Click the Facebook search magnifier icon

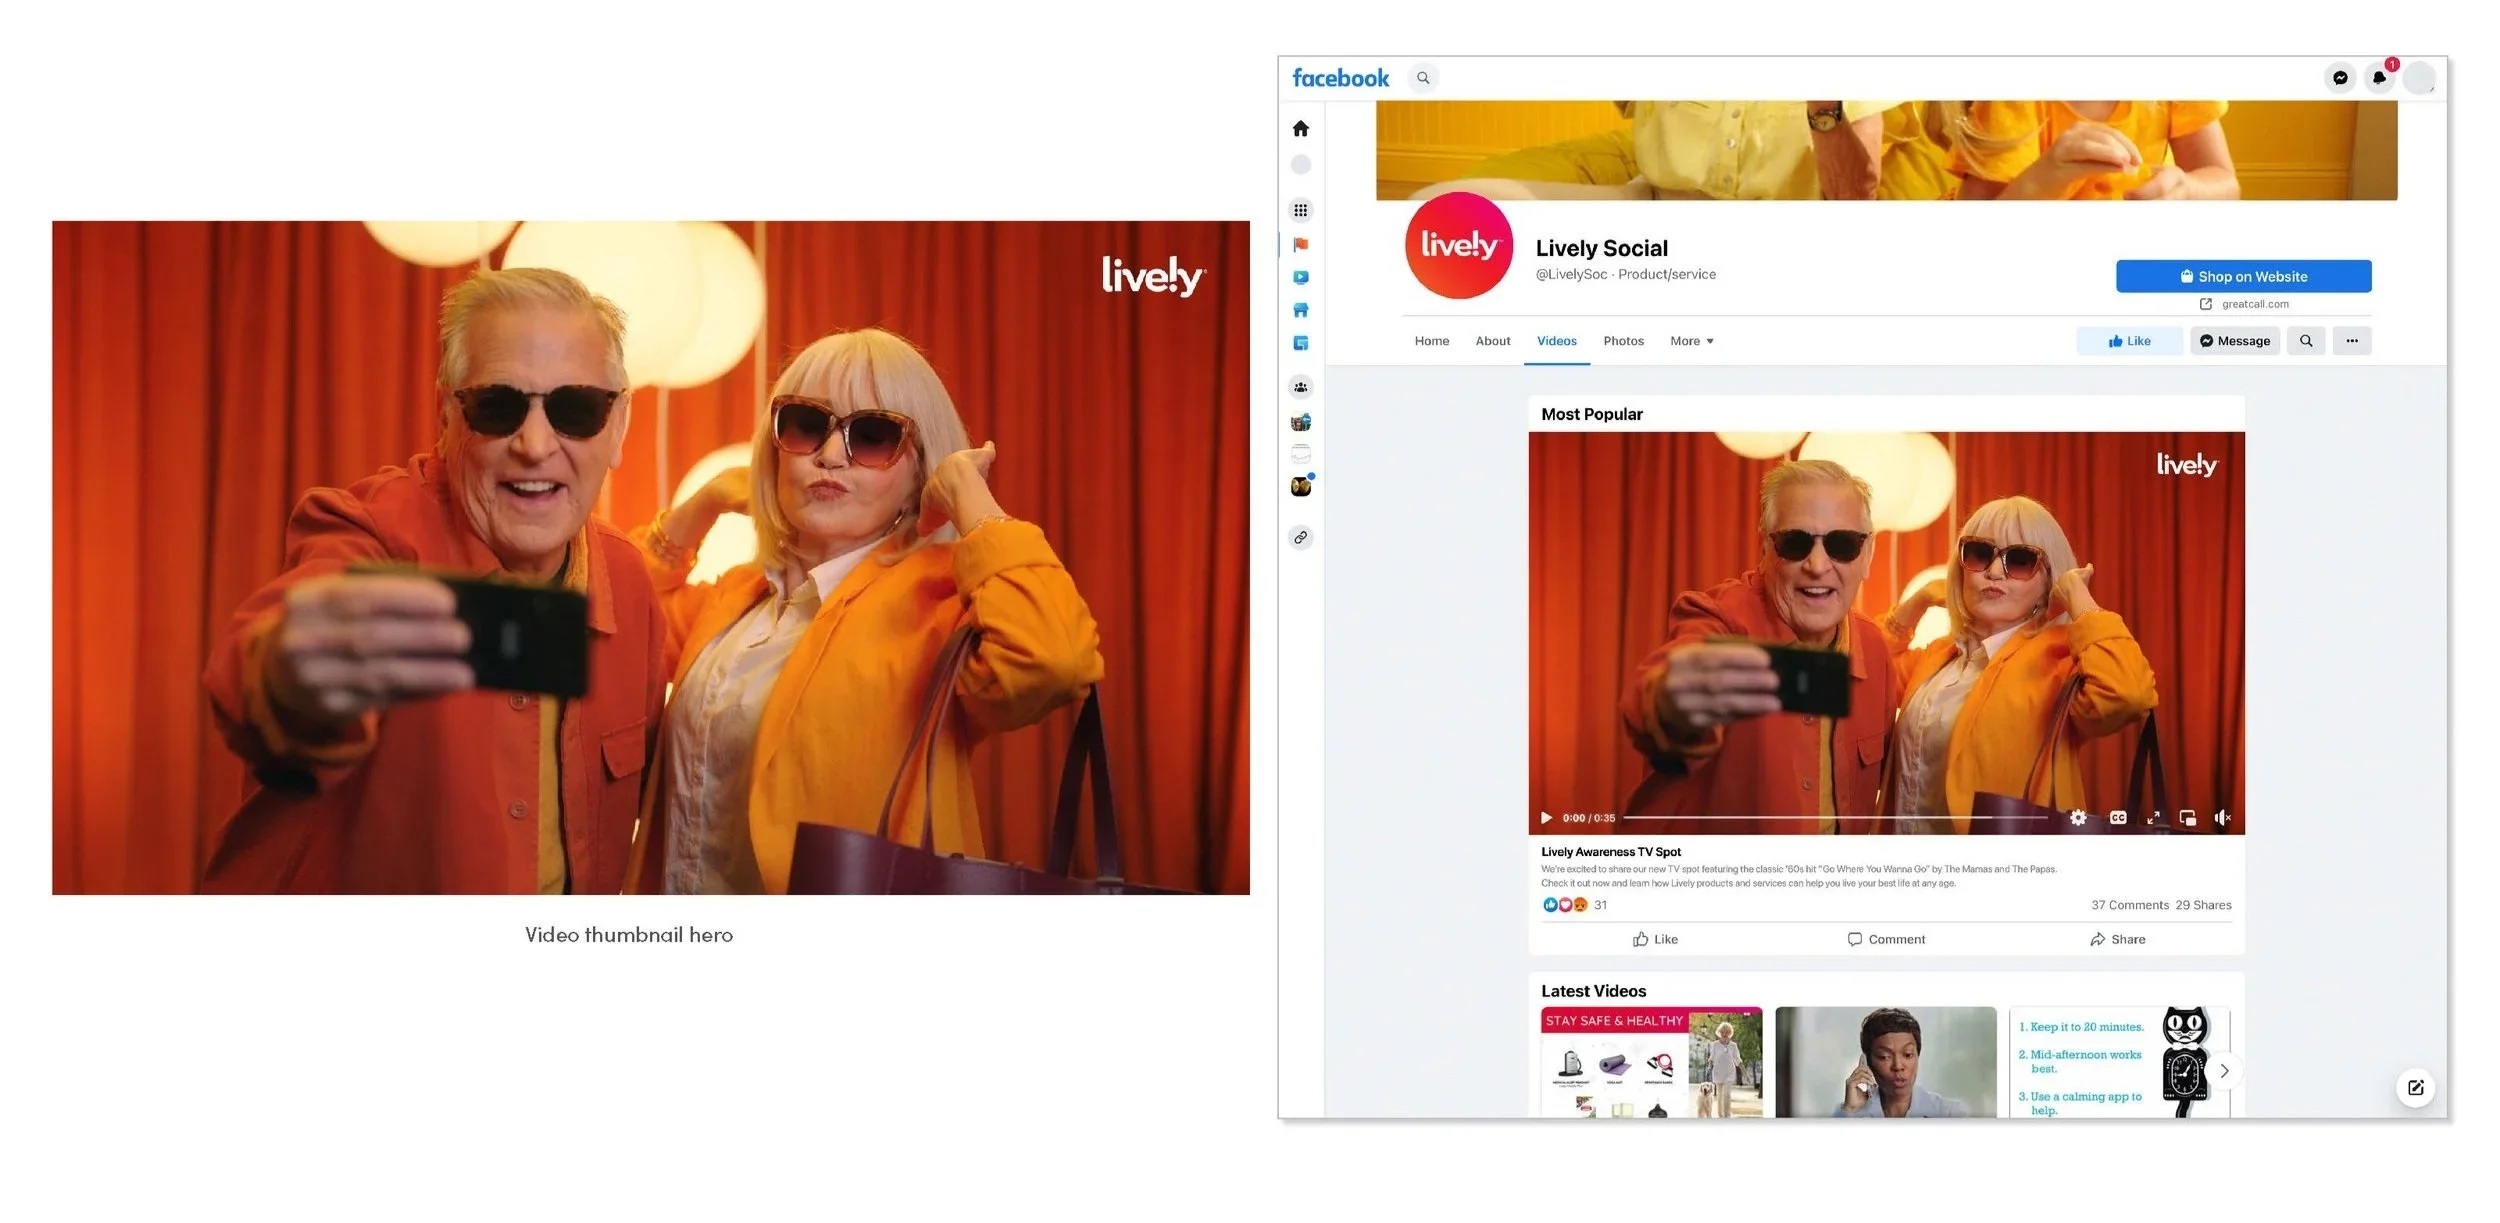1423,78
